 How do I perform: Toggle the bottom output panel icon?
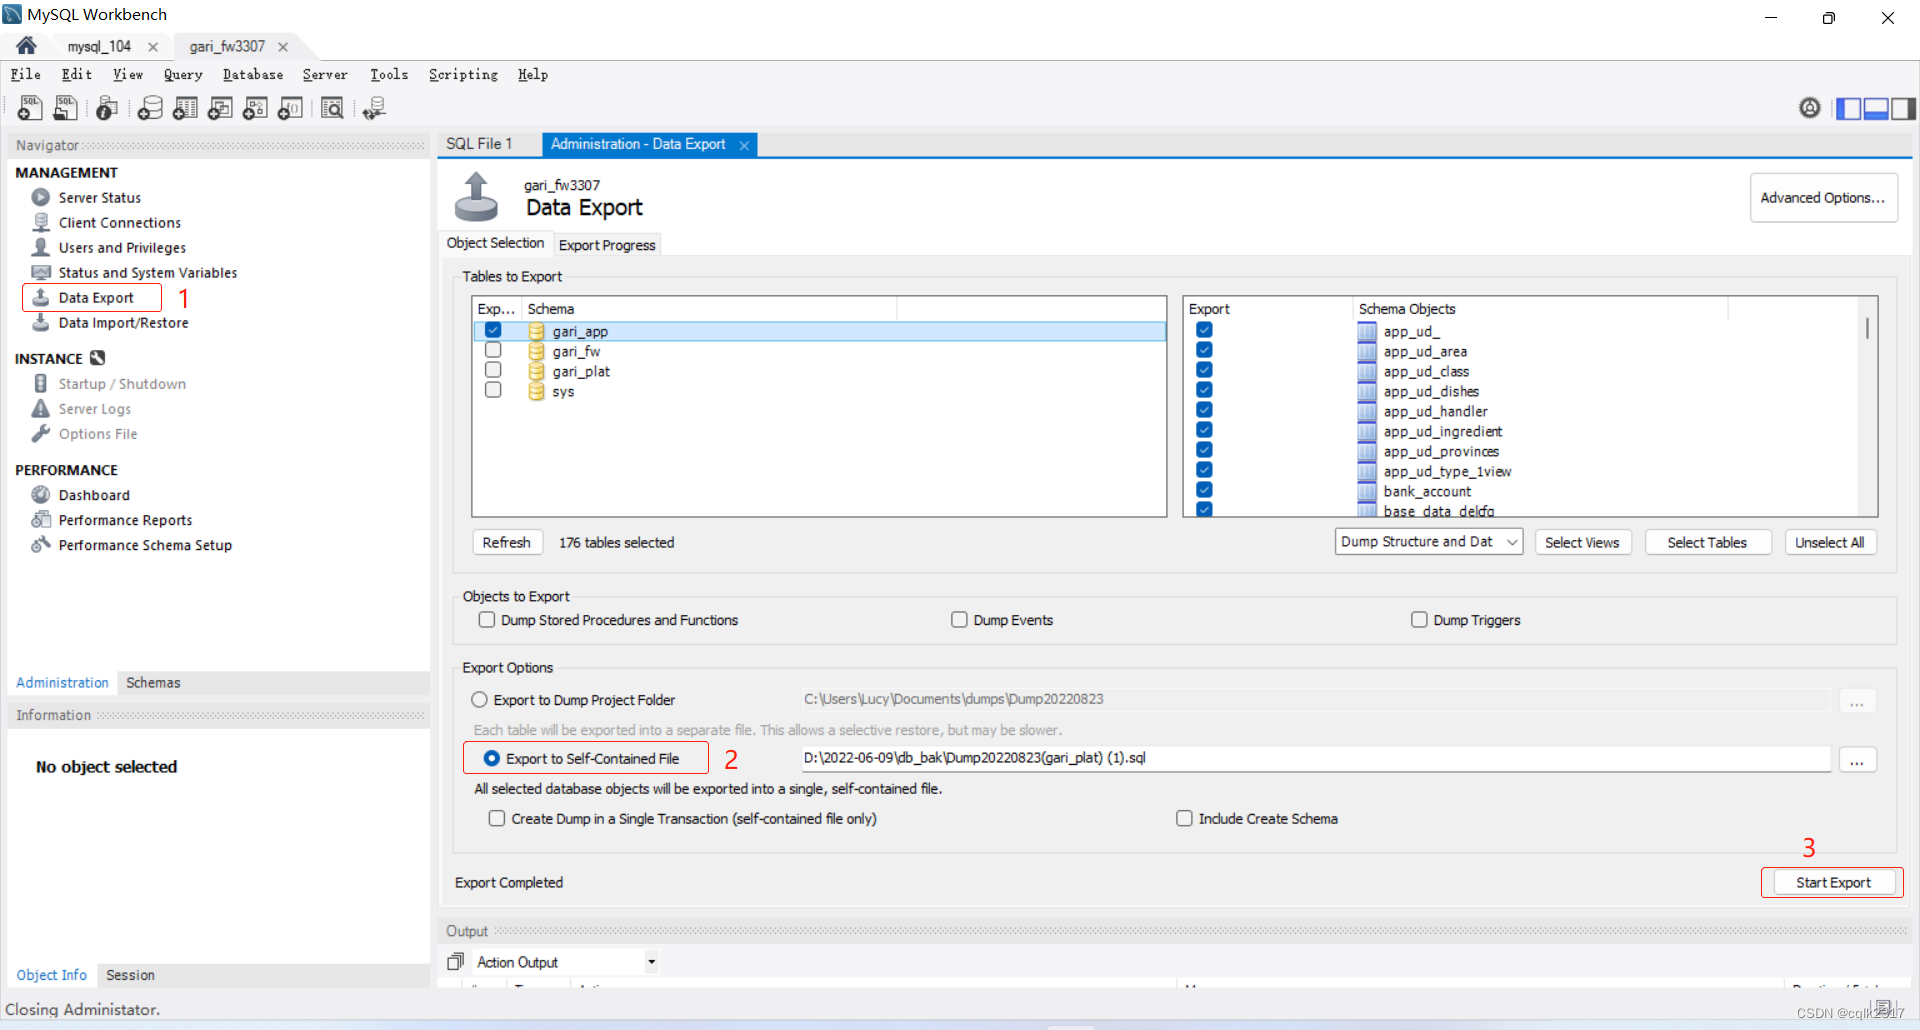tap(1876, 108)
